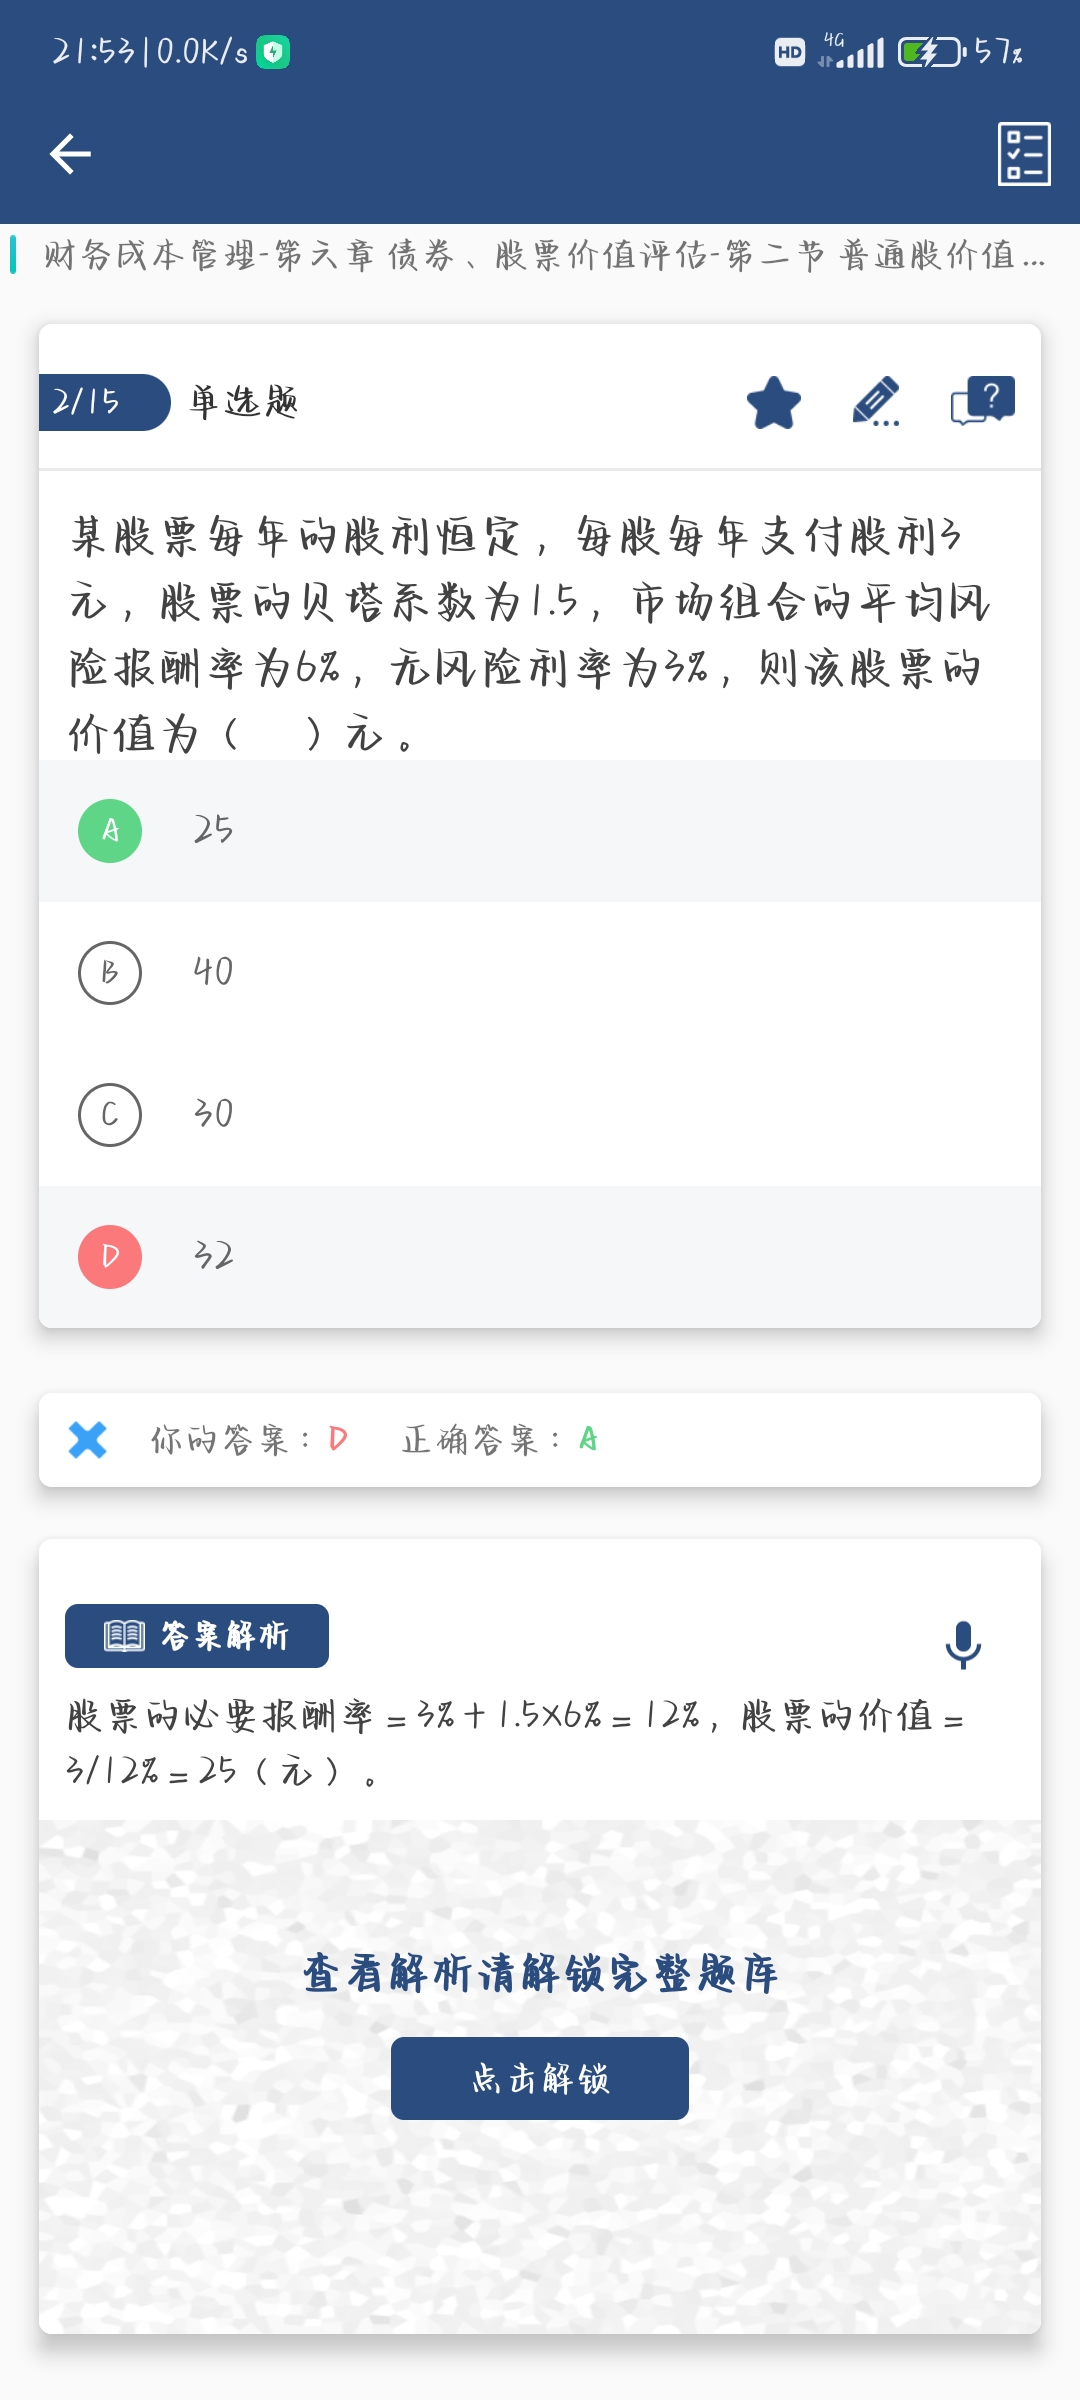This screenshot has width=1080, height=2400.
Task: Select option C radio circle
Action: click(110, 1115)
